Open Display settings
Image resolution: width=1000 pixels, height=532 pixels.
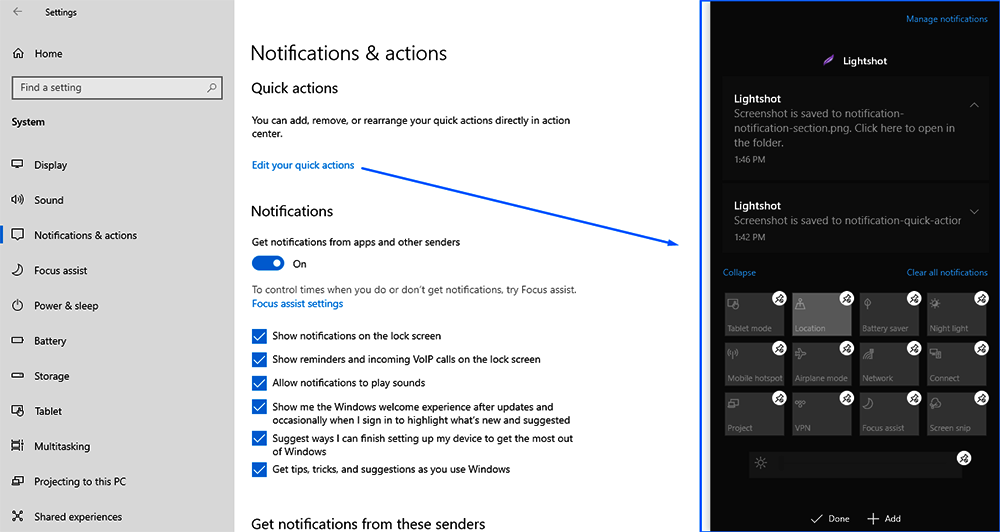[x=40, y=165]
